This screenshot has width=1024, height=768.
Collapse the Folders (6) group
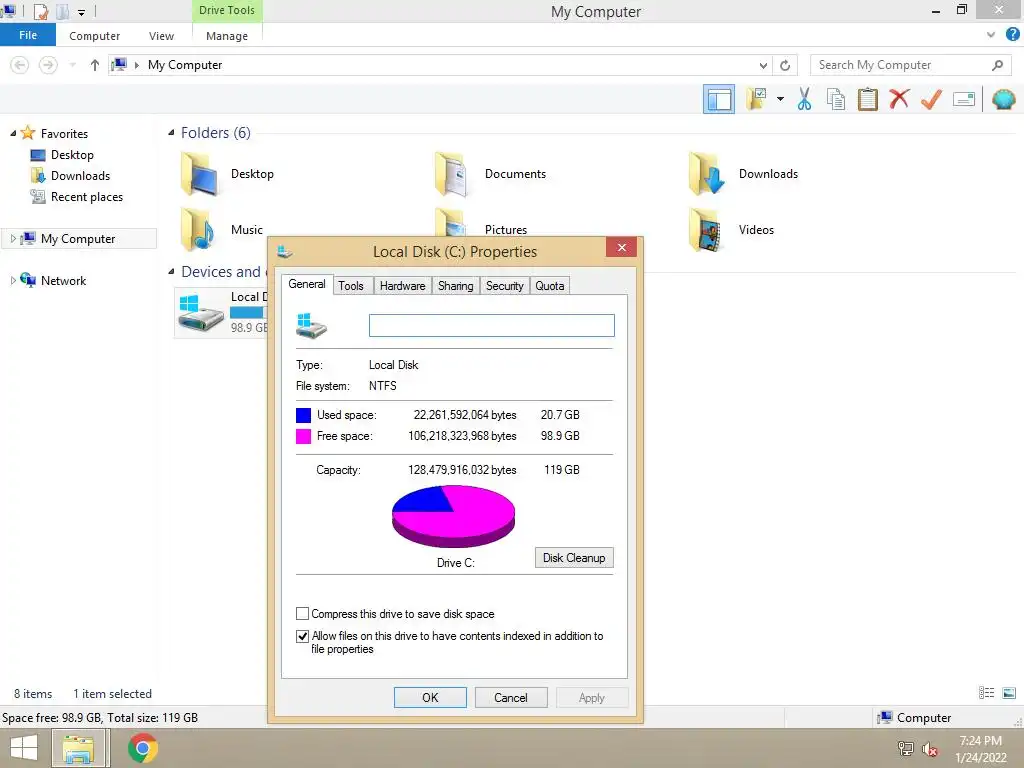tap(171, 133)
